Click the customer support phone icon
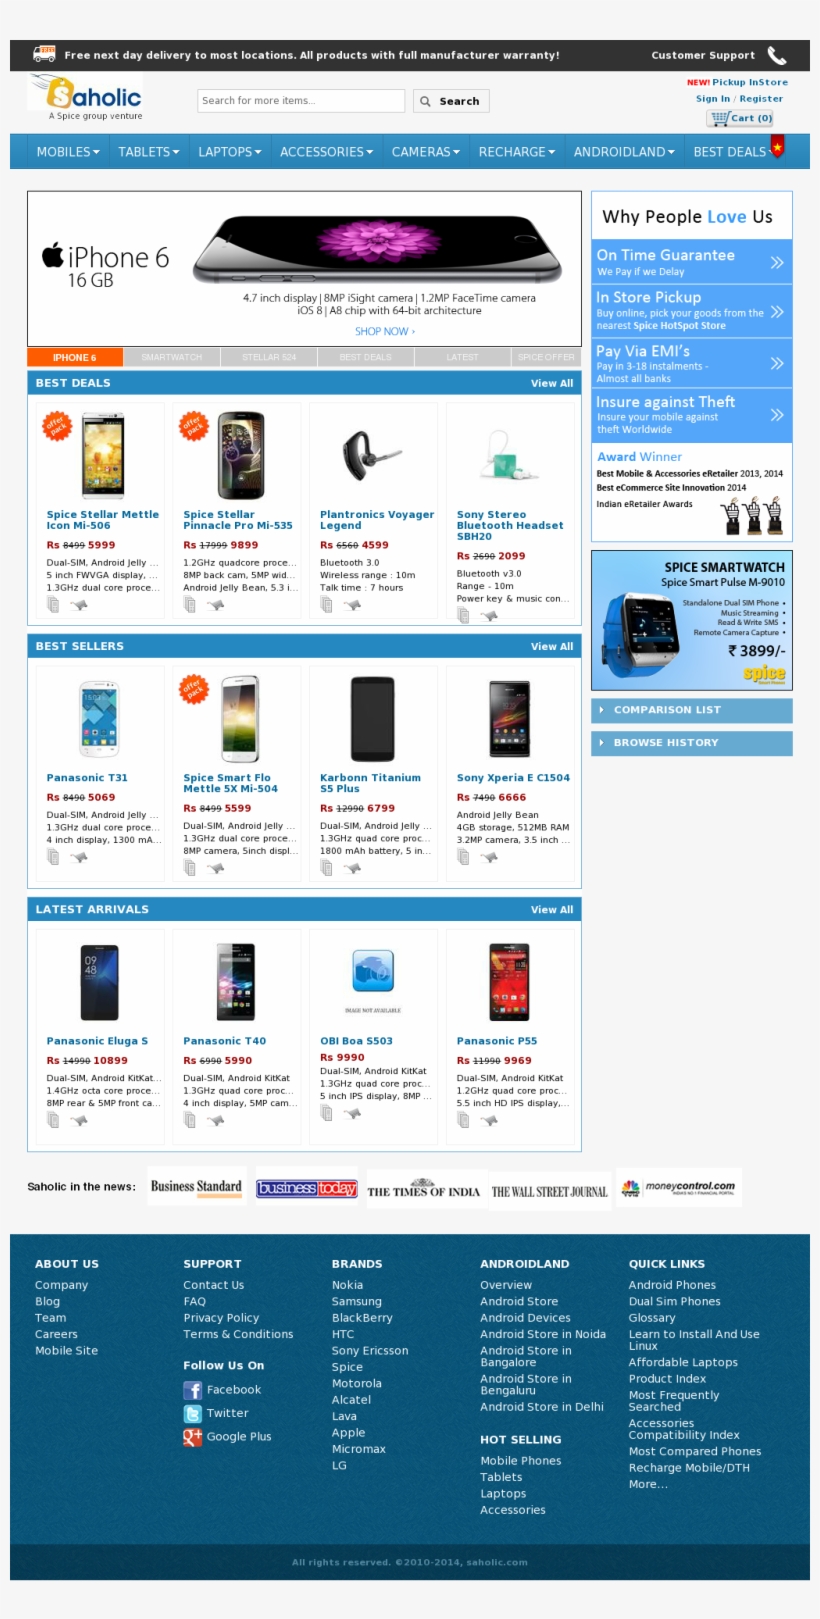Image resolution: width=820 pixels, height=1619 pixels. click(x=777, y=55)
